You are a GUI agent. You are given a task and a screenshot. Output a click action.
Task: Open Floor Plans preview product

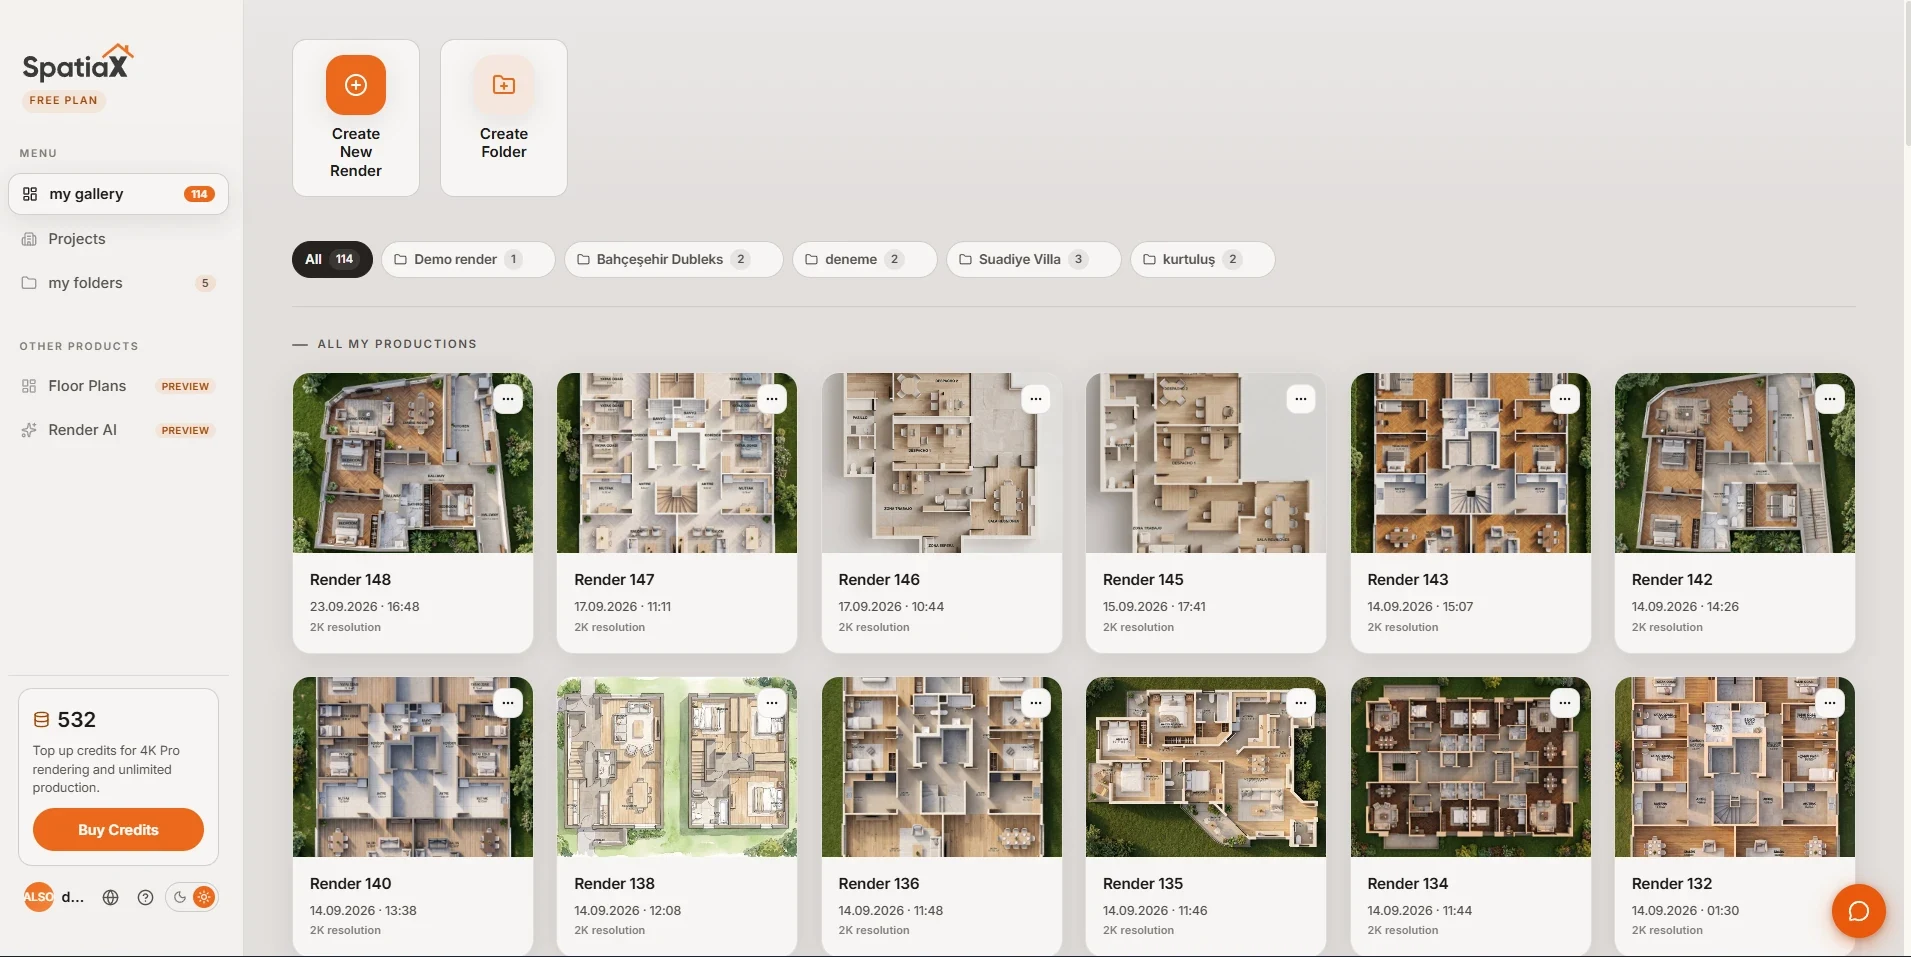click(x=118, y=386)
